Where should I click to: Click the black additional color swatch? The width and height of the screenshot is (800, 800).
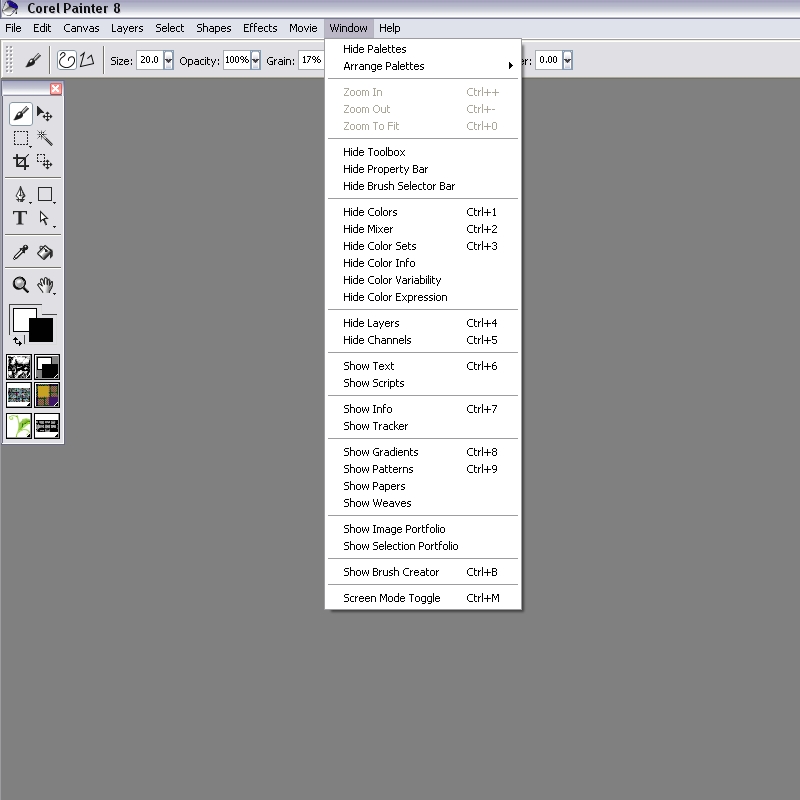(x=42, y=331)
